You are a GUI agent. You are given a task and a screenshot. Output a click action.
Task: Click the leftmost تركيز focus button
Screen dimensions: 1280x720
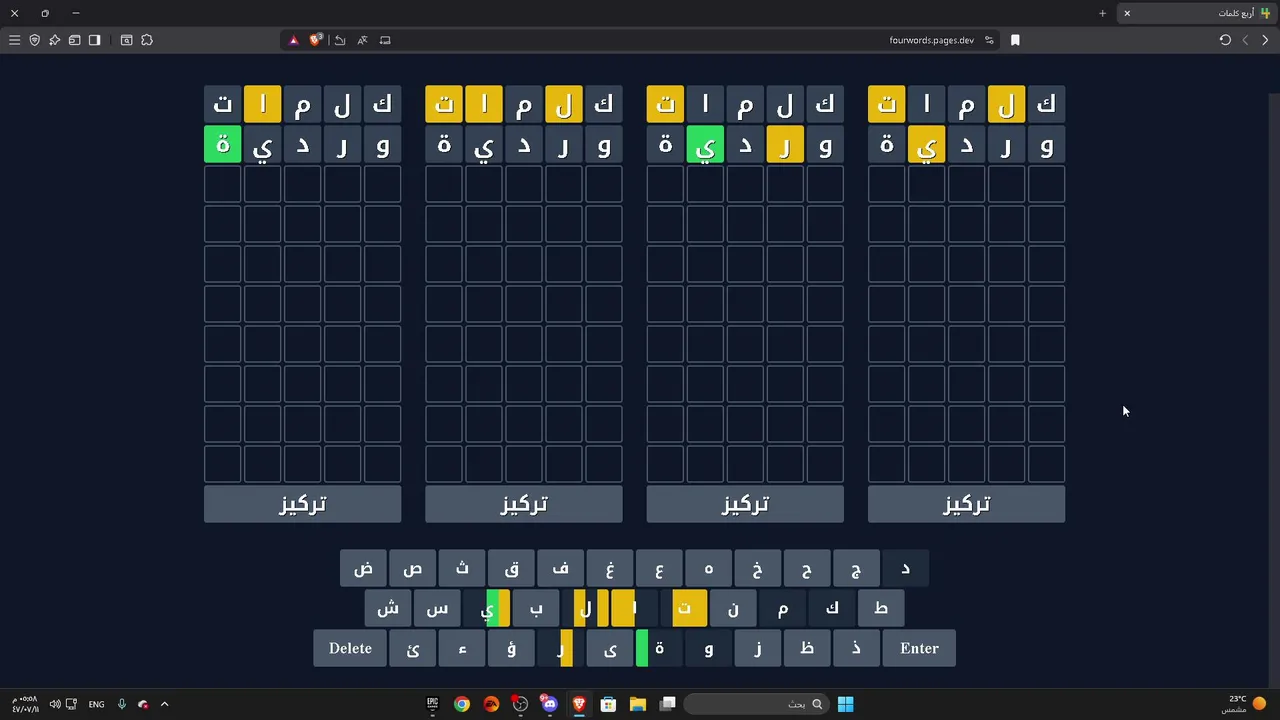[302, 504]
